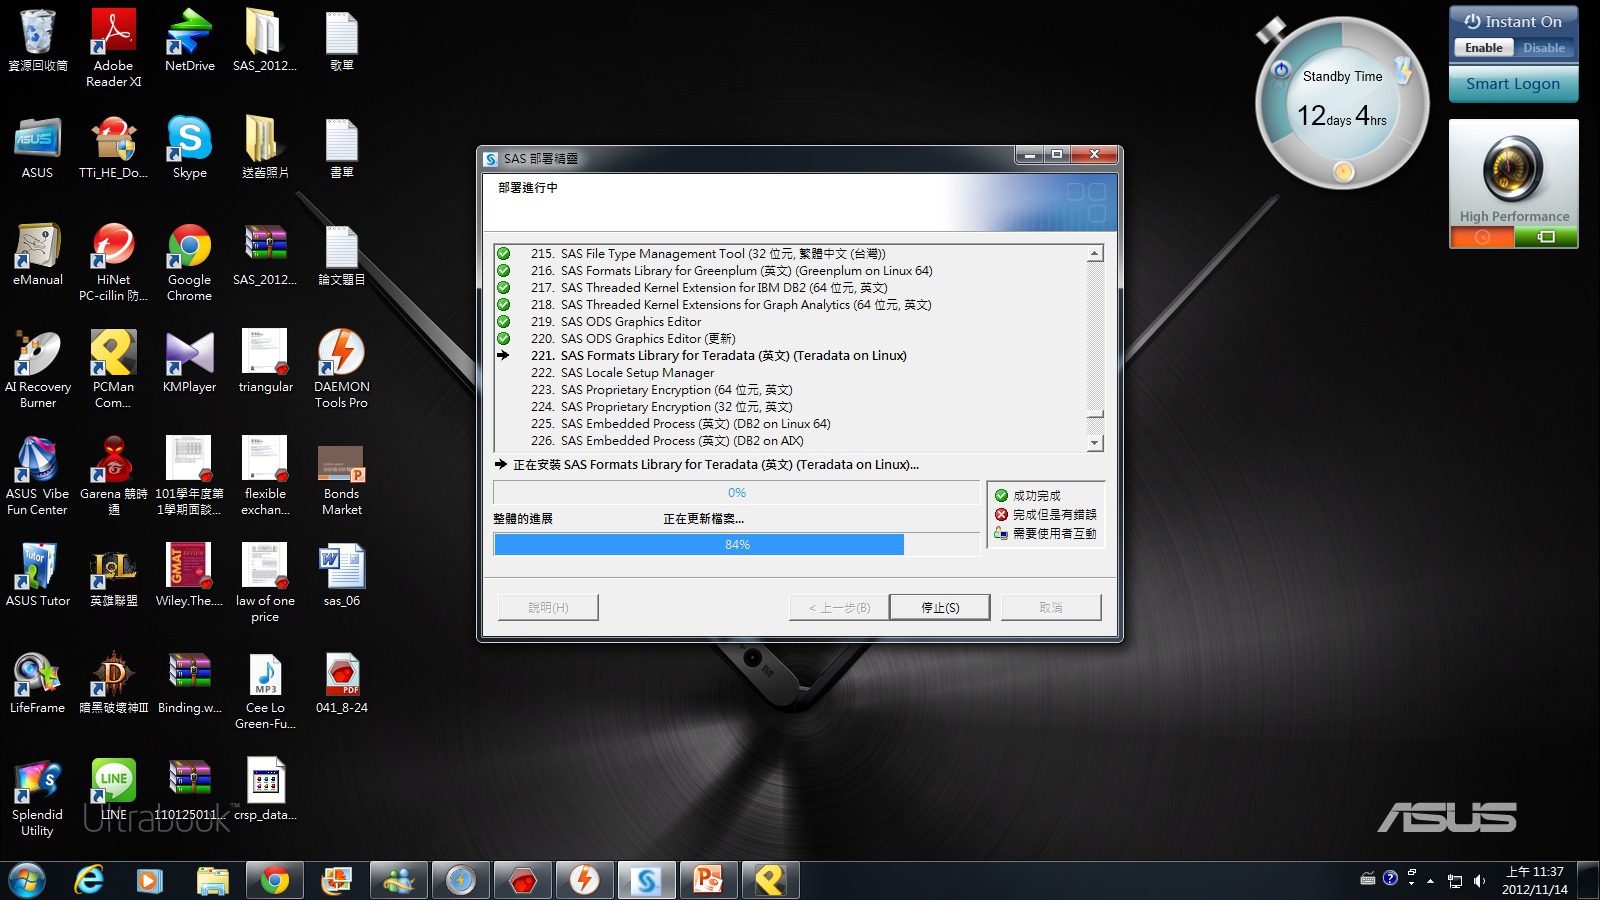Image resolution: width=1600 pixels, height=900 pixels.
Task: Click the overall progress bar at 84%
Action: [737, 544]
